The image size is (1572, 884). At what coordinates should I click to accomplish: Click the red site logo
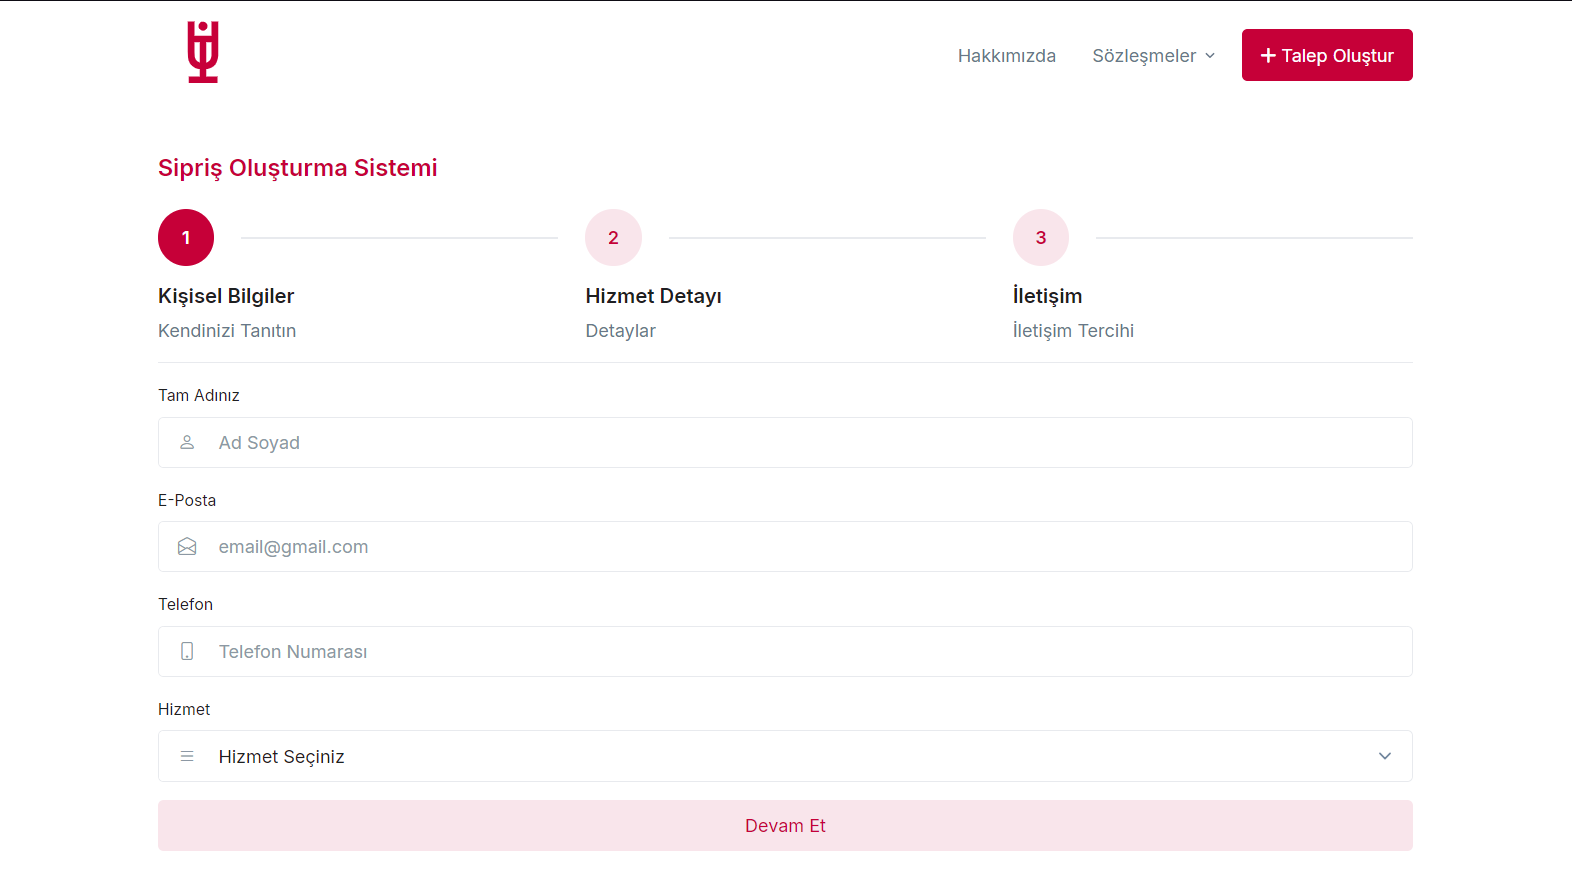pos(203,52)
